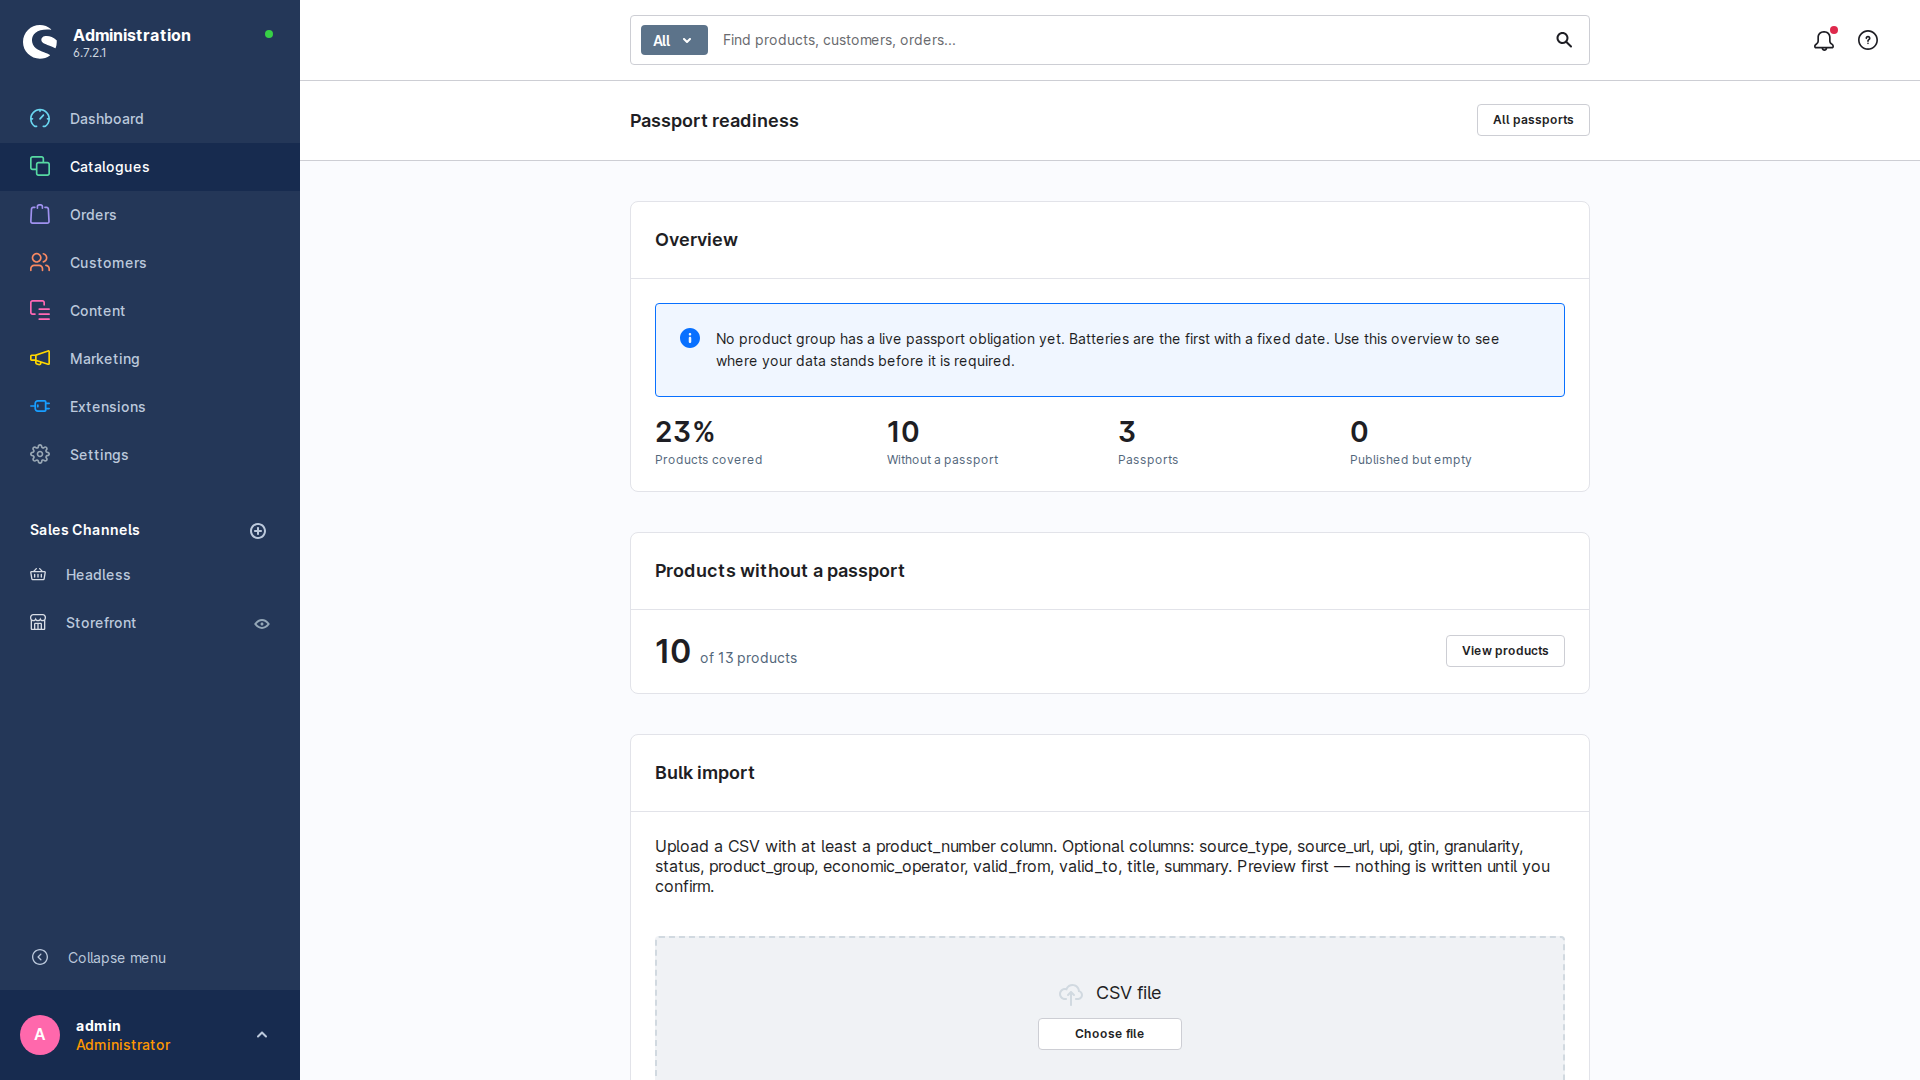Click the Without a passport label
The width and height of the screenshot is (1920, 1080).
(942, 460)
